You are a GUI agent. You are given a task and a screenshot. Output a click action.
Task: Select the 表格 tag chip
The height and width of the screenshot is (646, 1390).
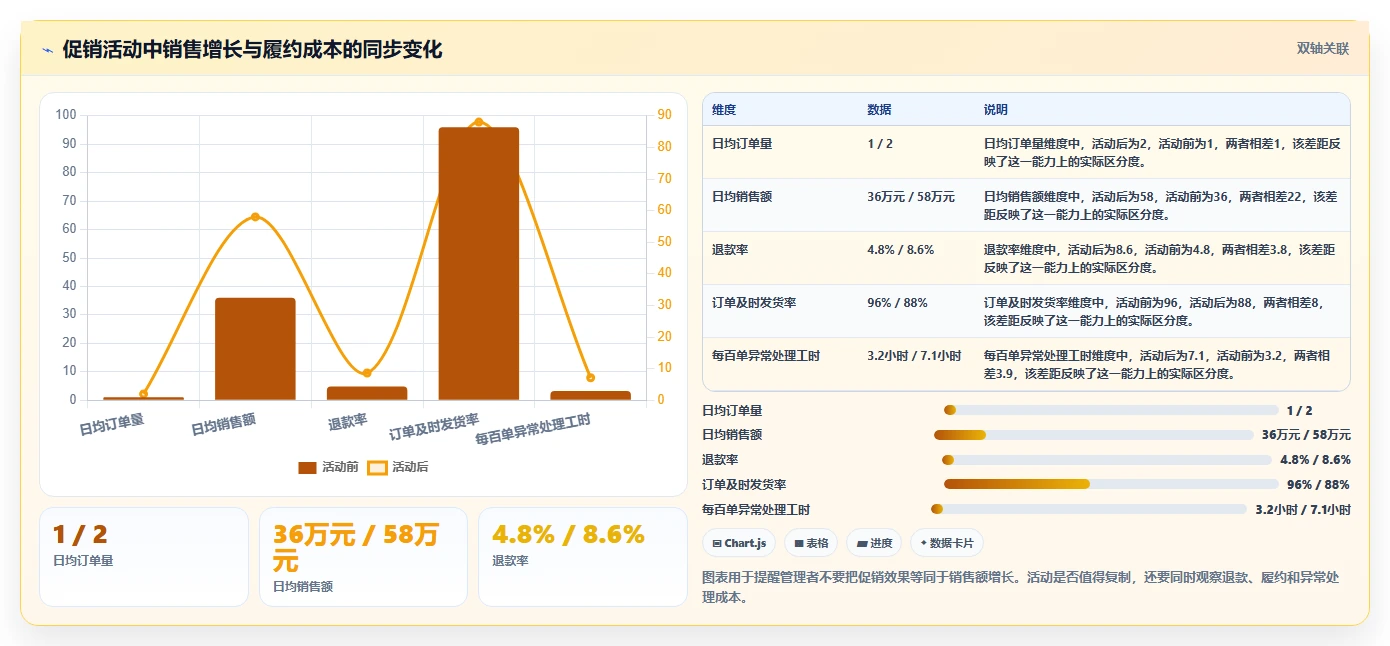click(811, 543)
